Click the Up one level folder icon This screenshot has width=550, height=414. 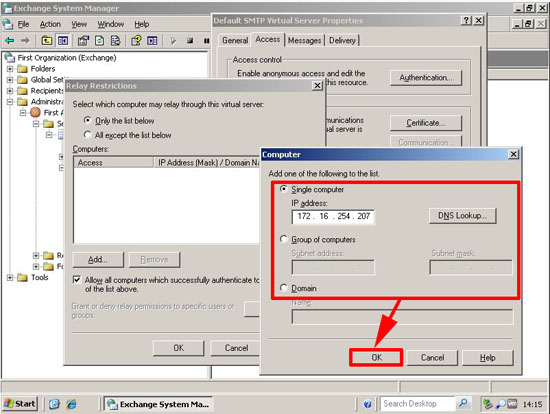pos(46,41)
